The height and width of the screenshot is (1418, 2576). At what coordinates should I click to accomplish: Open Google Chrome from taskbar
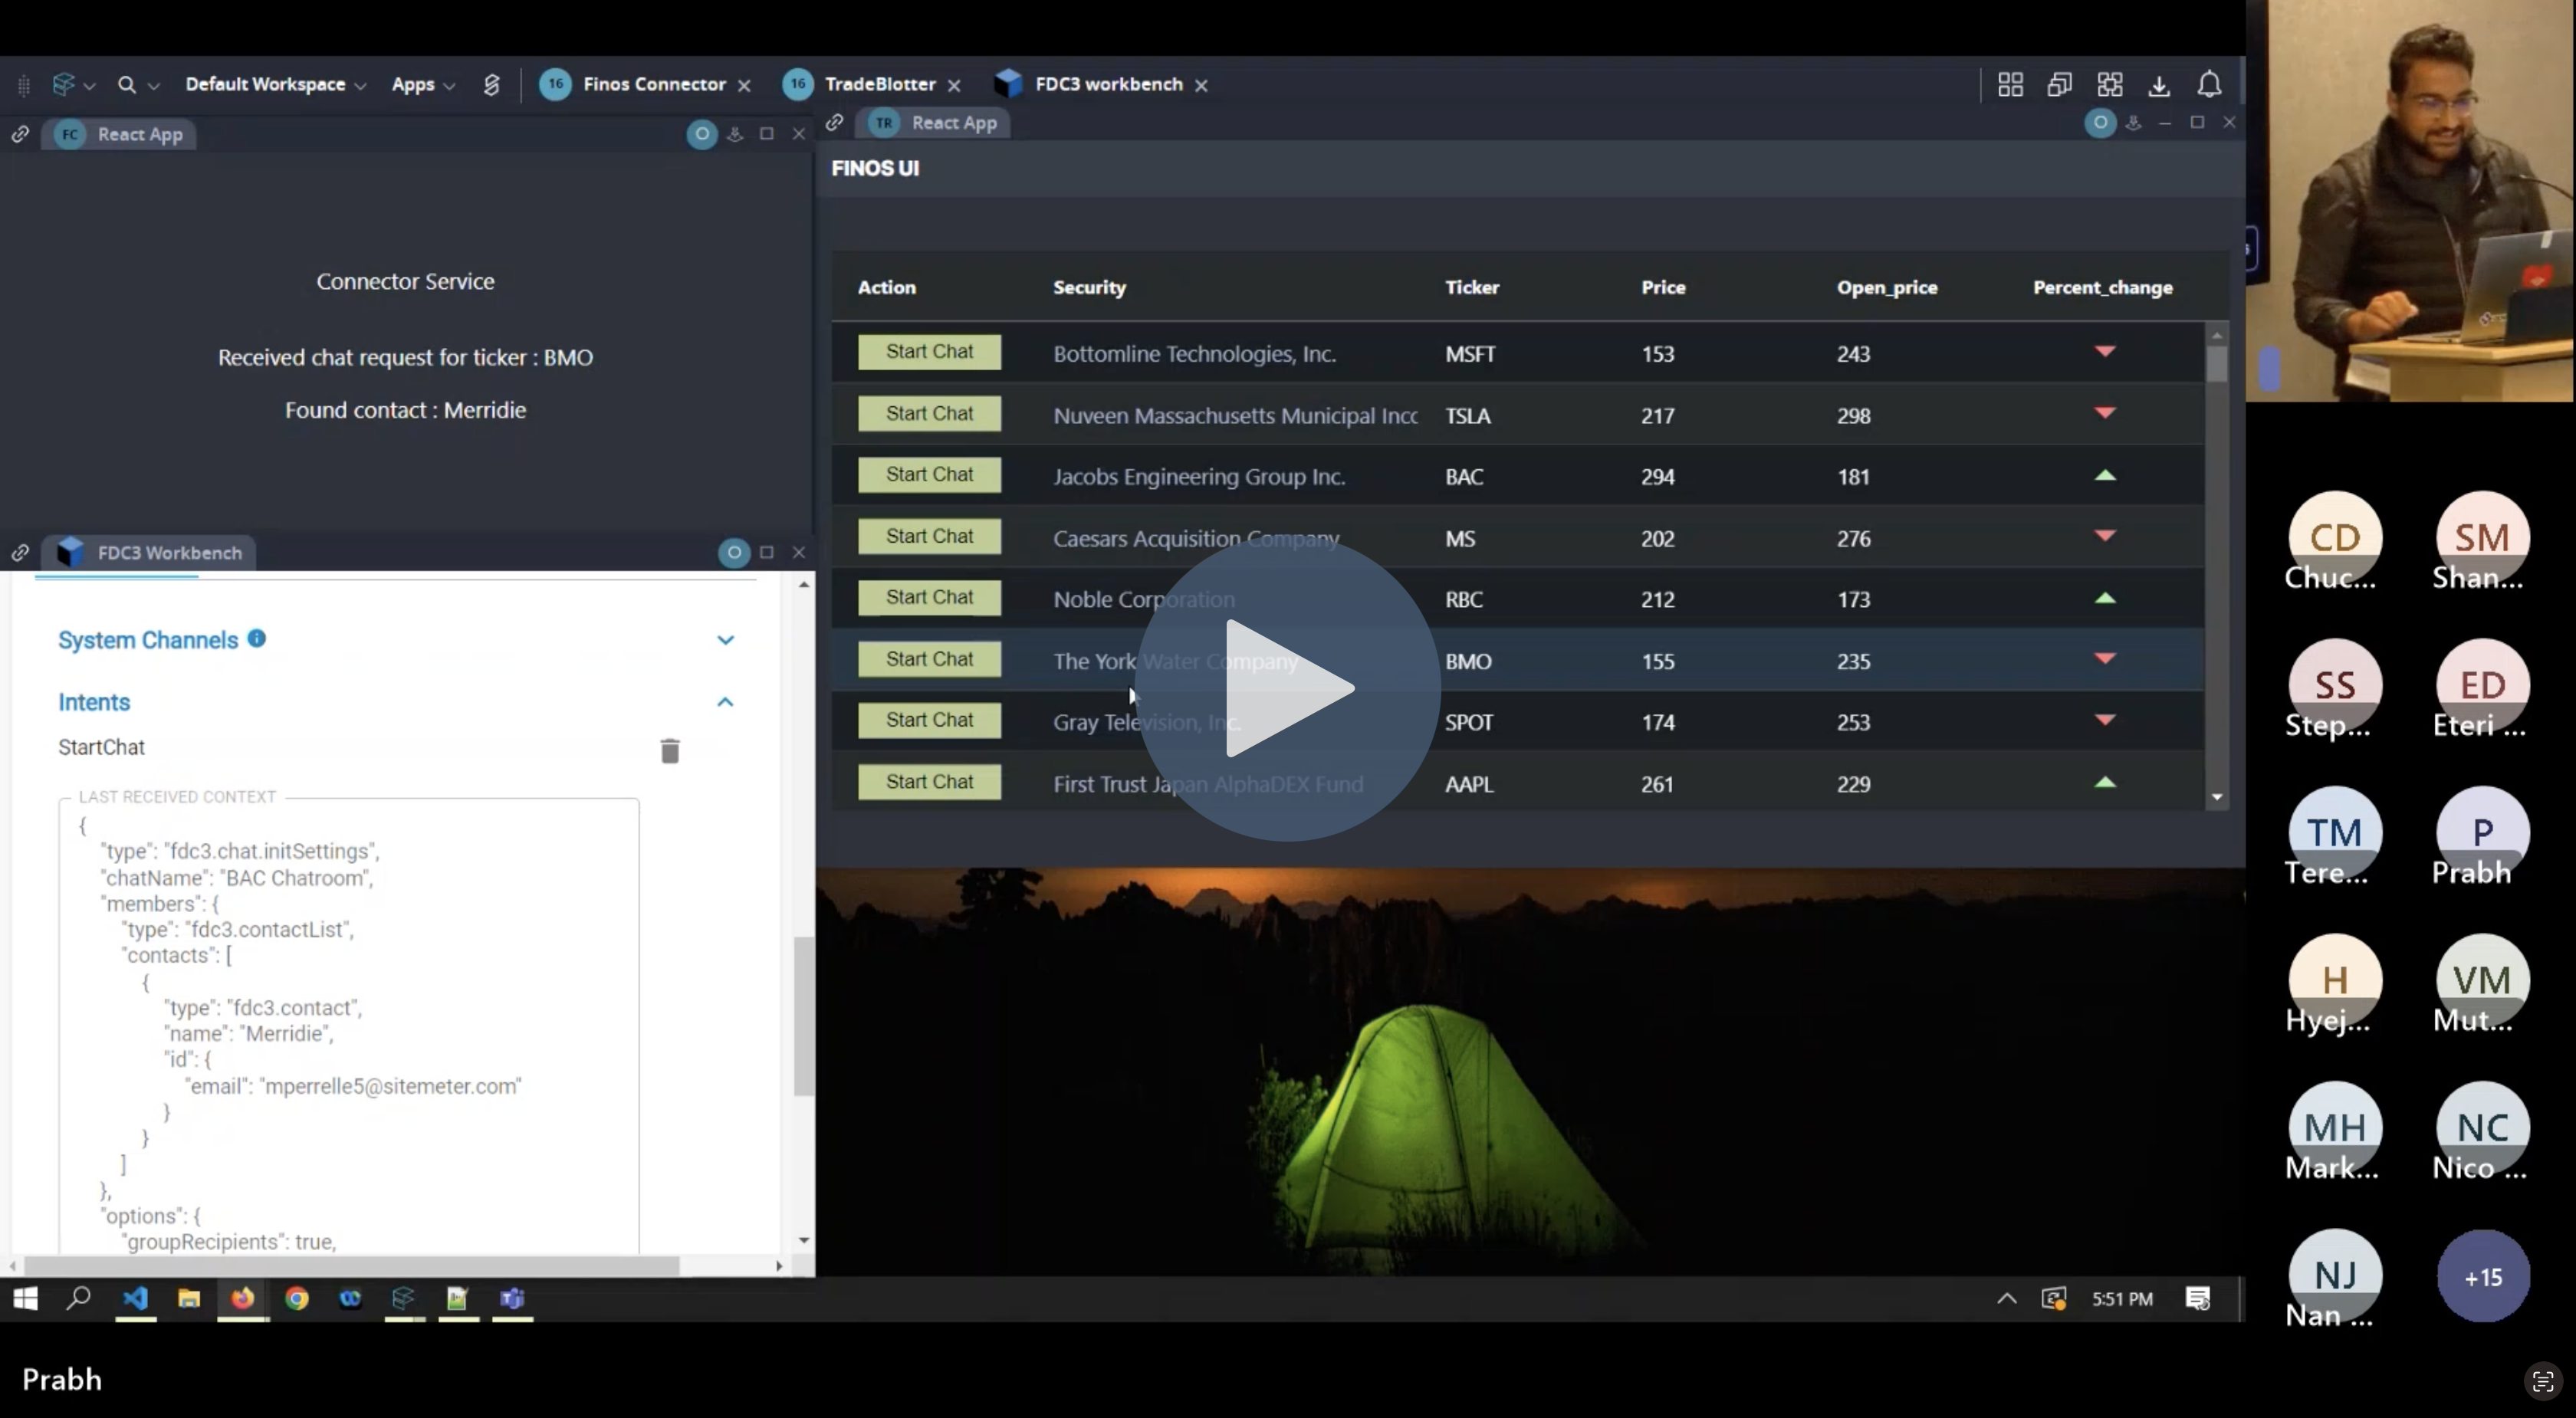[296, 1298]
